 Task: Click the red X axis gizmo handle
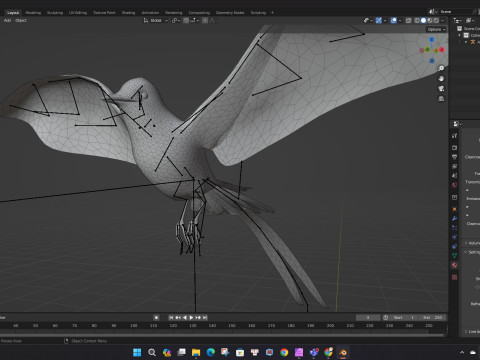click(x=442, y=50)
